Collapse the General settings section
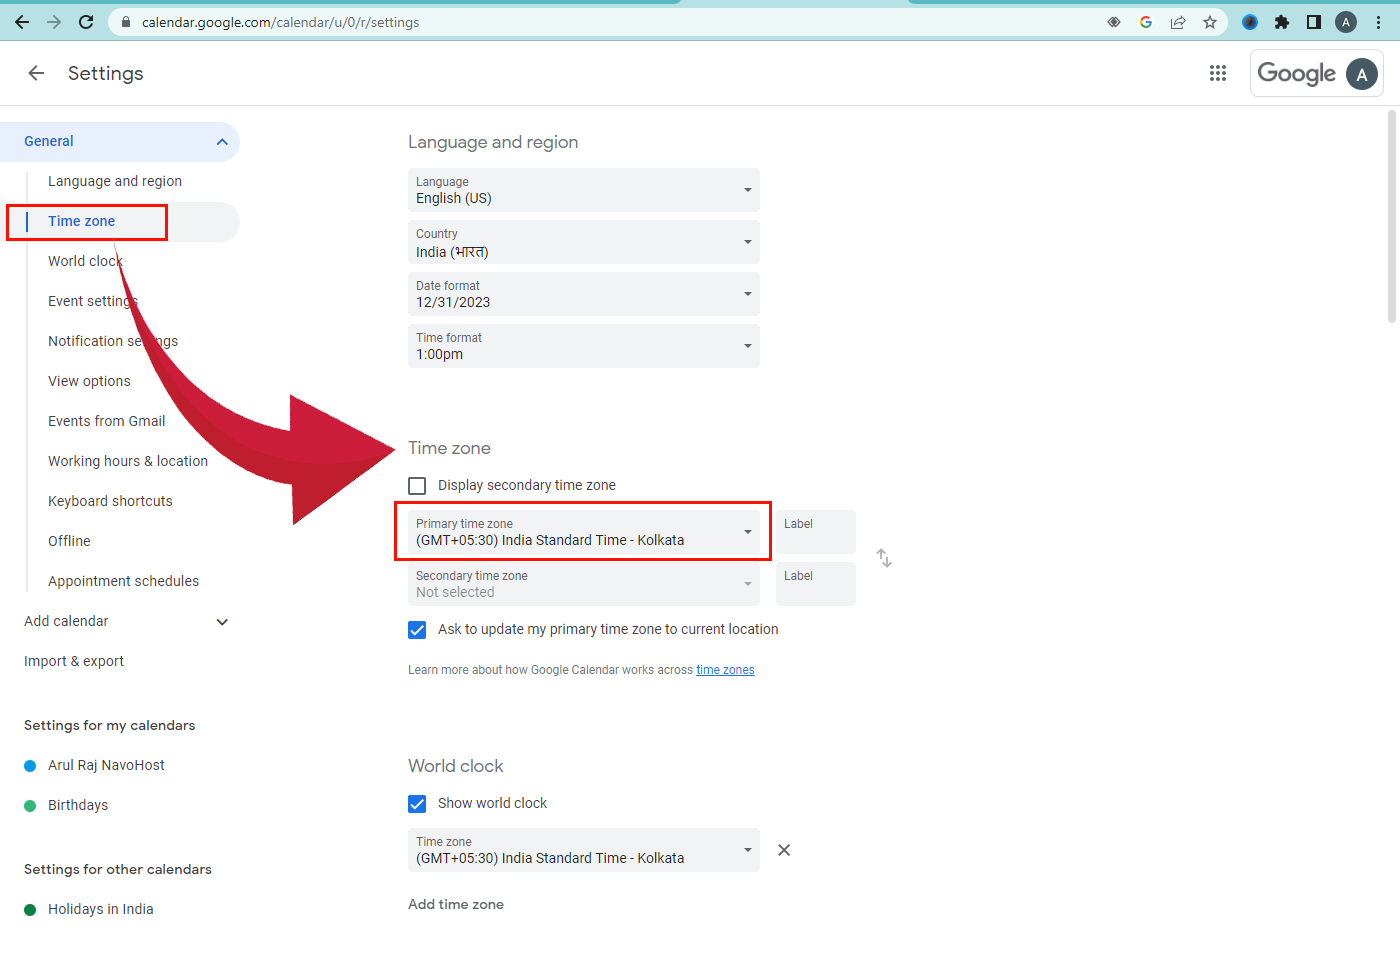The height and width of the screenshot is (975, 1400). pos(222,141)
